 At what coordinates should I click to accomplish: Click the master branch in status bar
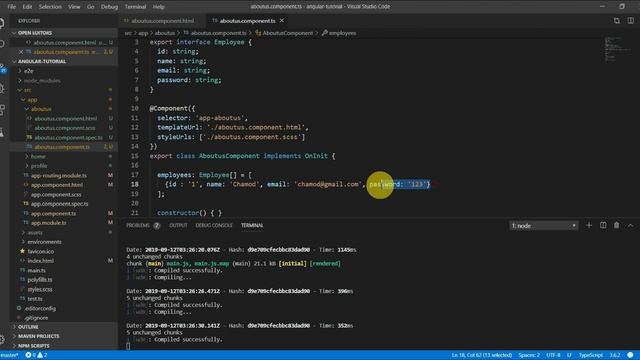(9, 355)
